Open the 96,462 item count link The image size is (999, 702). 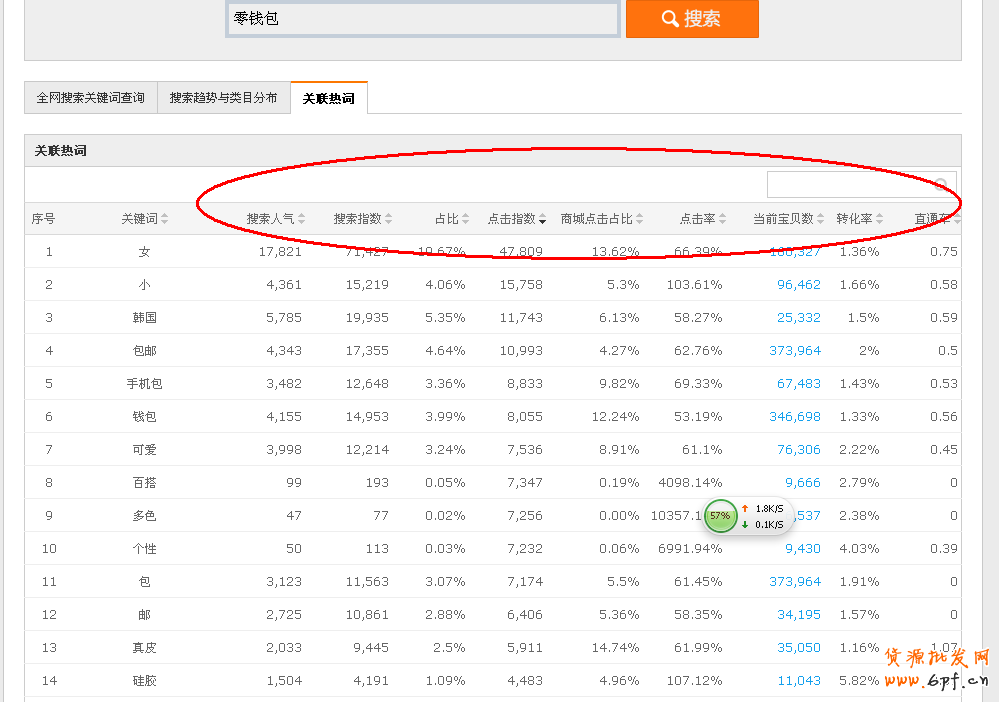tap(798, 285)
